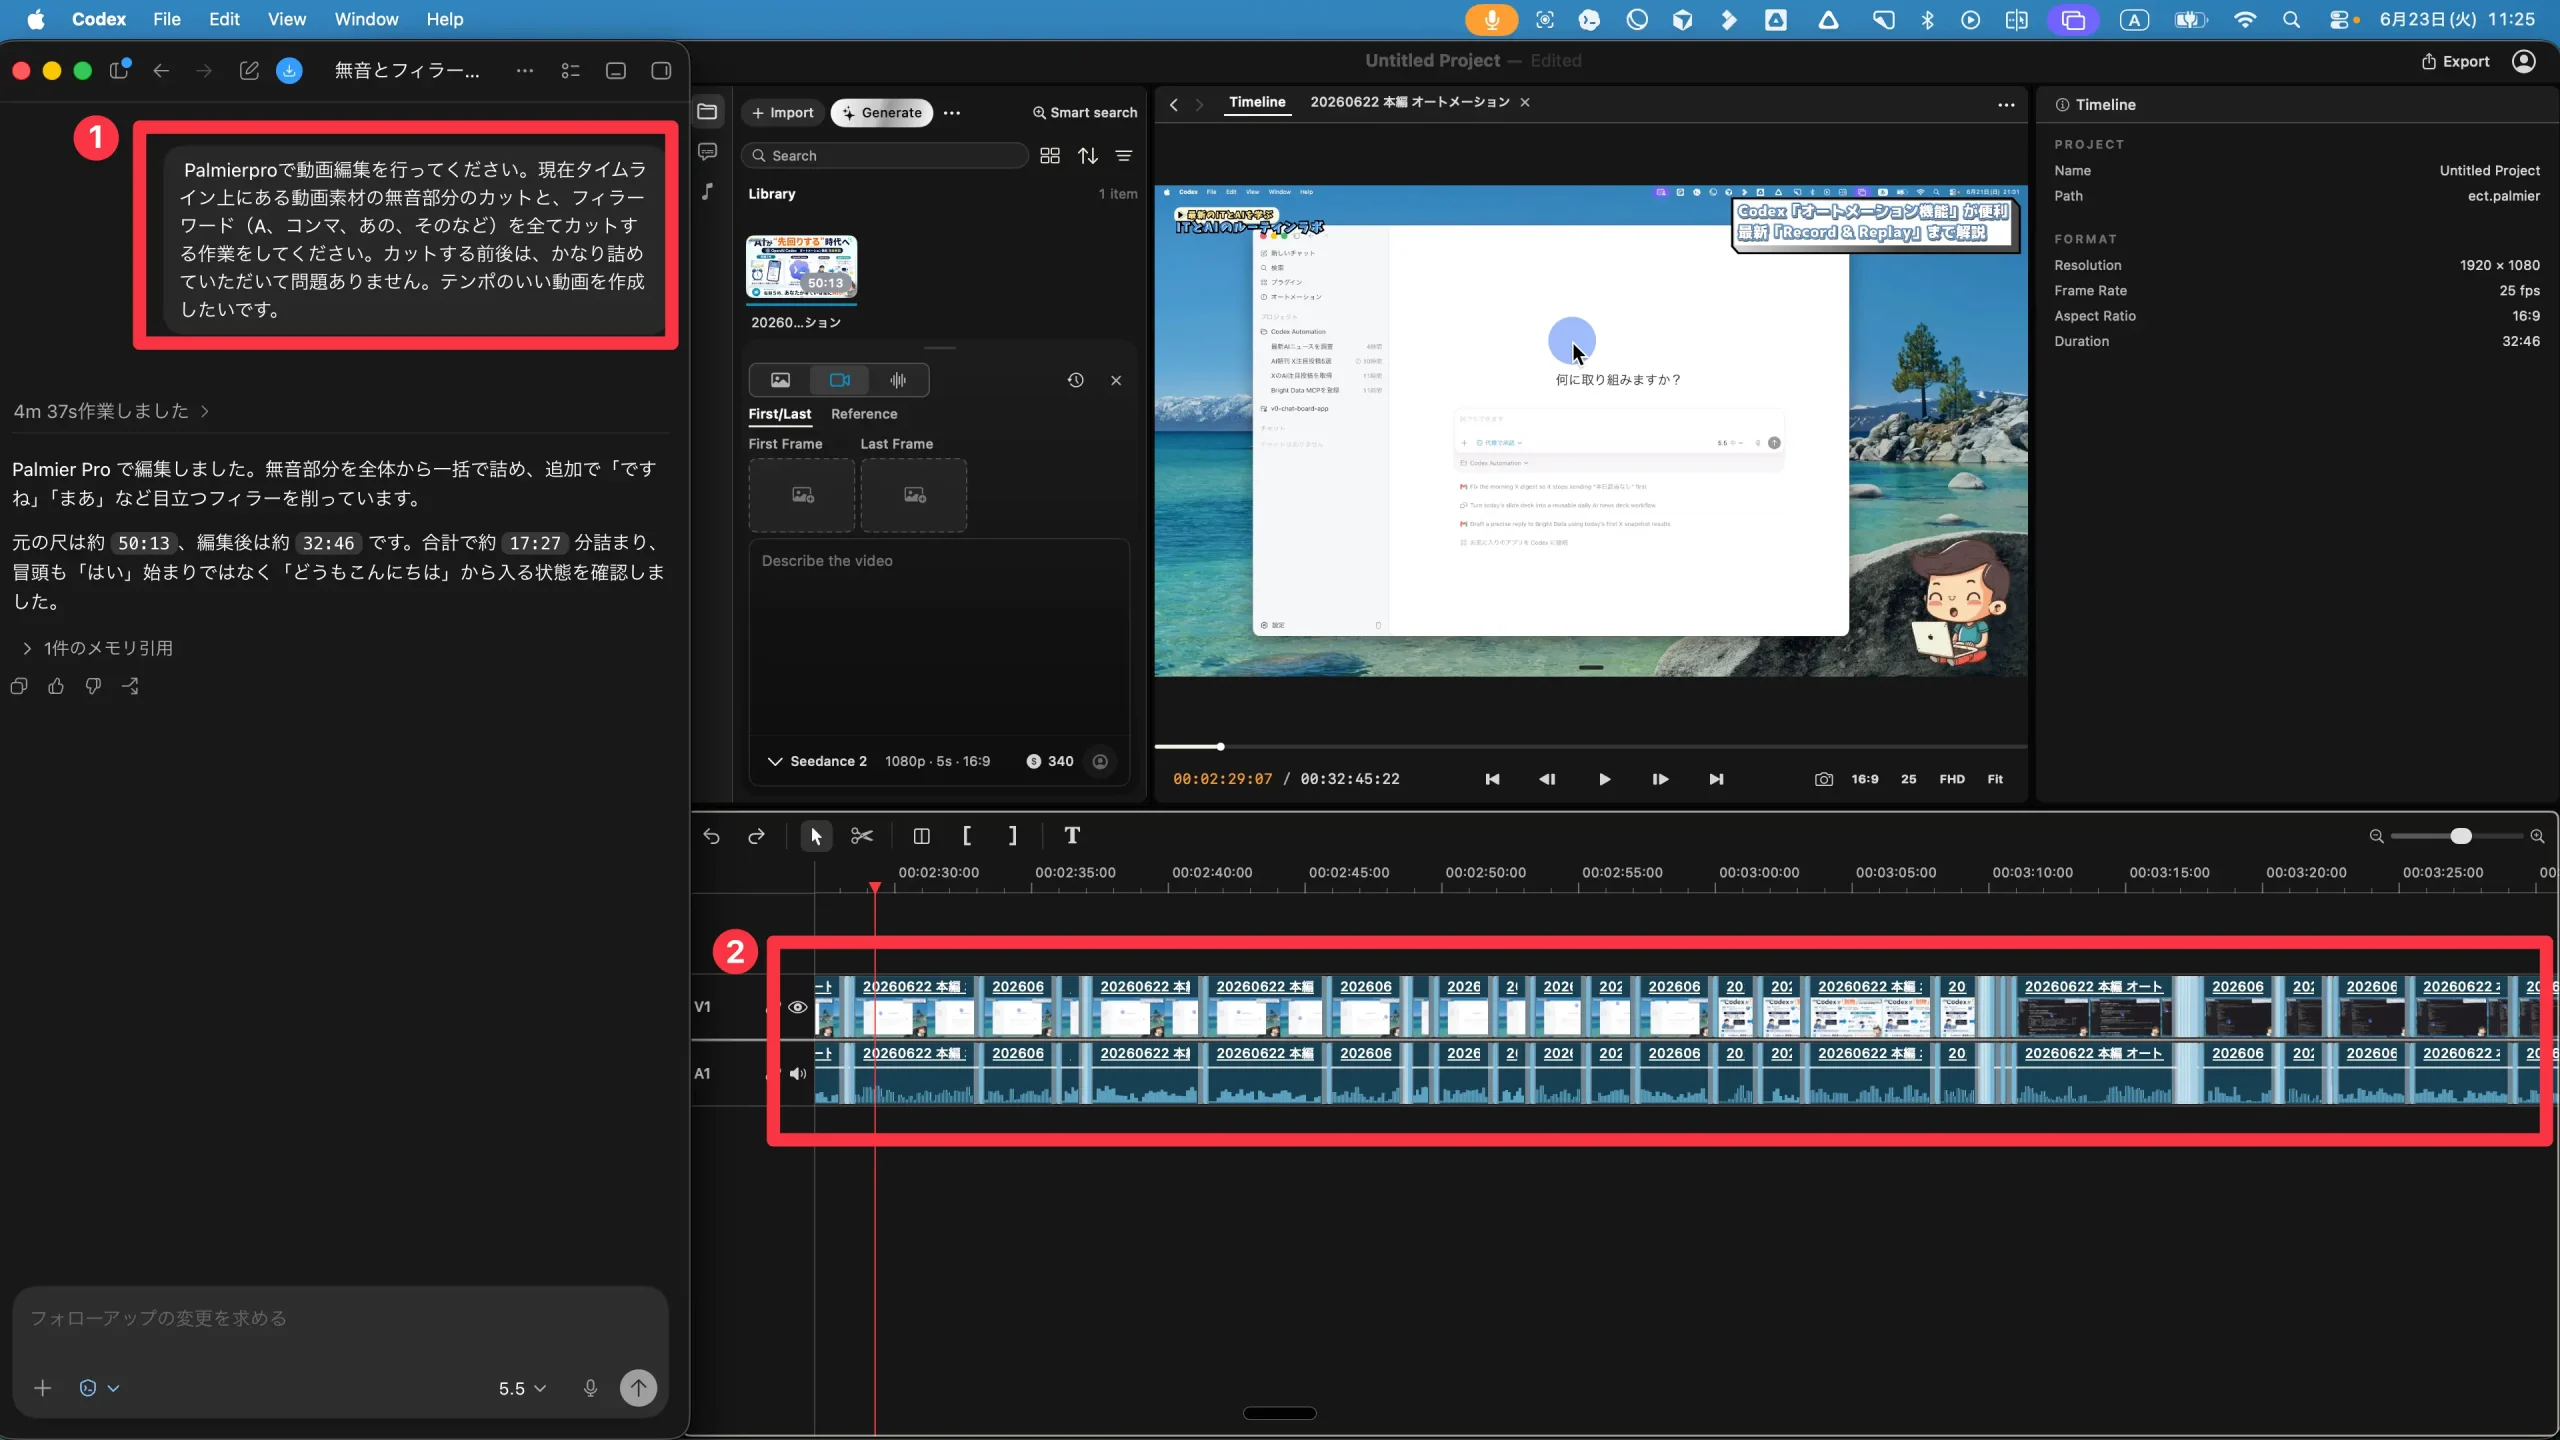The image size is (2560, 1440).
Task: Expand the 4m 37s work log
Action: [111, 411]
